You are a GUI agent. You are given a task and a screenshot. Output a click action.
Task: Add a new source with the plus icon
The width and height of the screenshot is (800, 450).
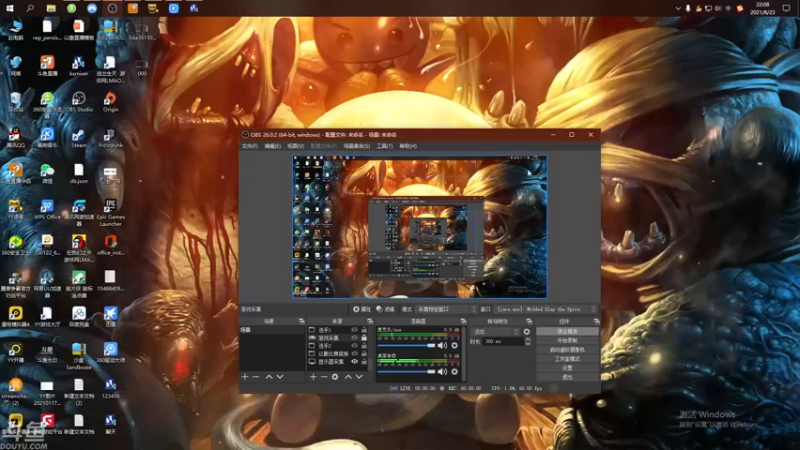313,377
